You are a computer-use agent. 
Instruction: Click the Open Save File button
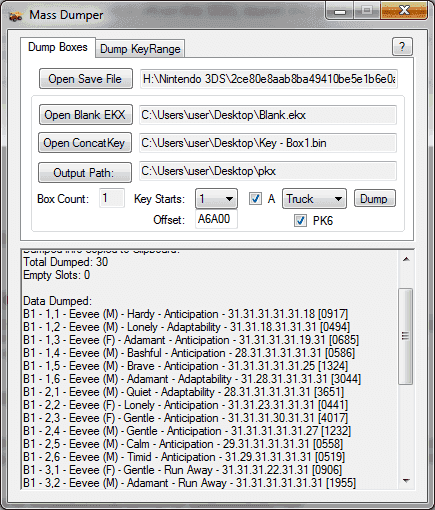tap(86, 79)
